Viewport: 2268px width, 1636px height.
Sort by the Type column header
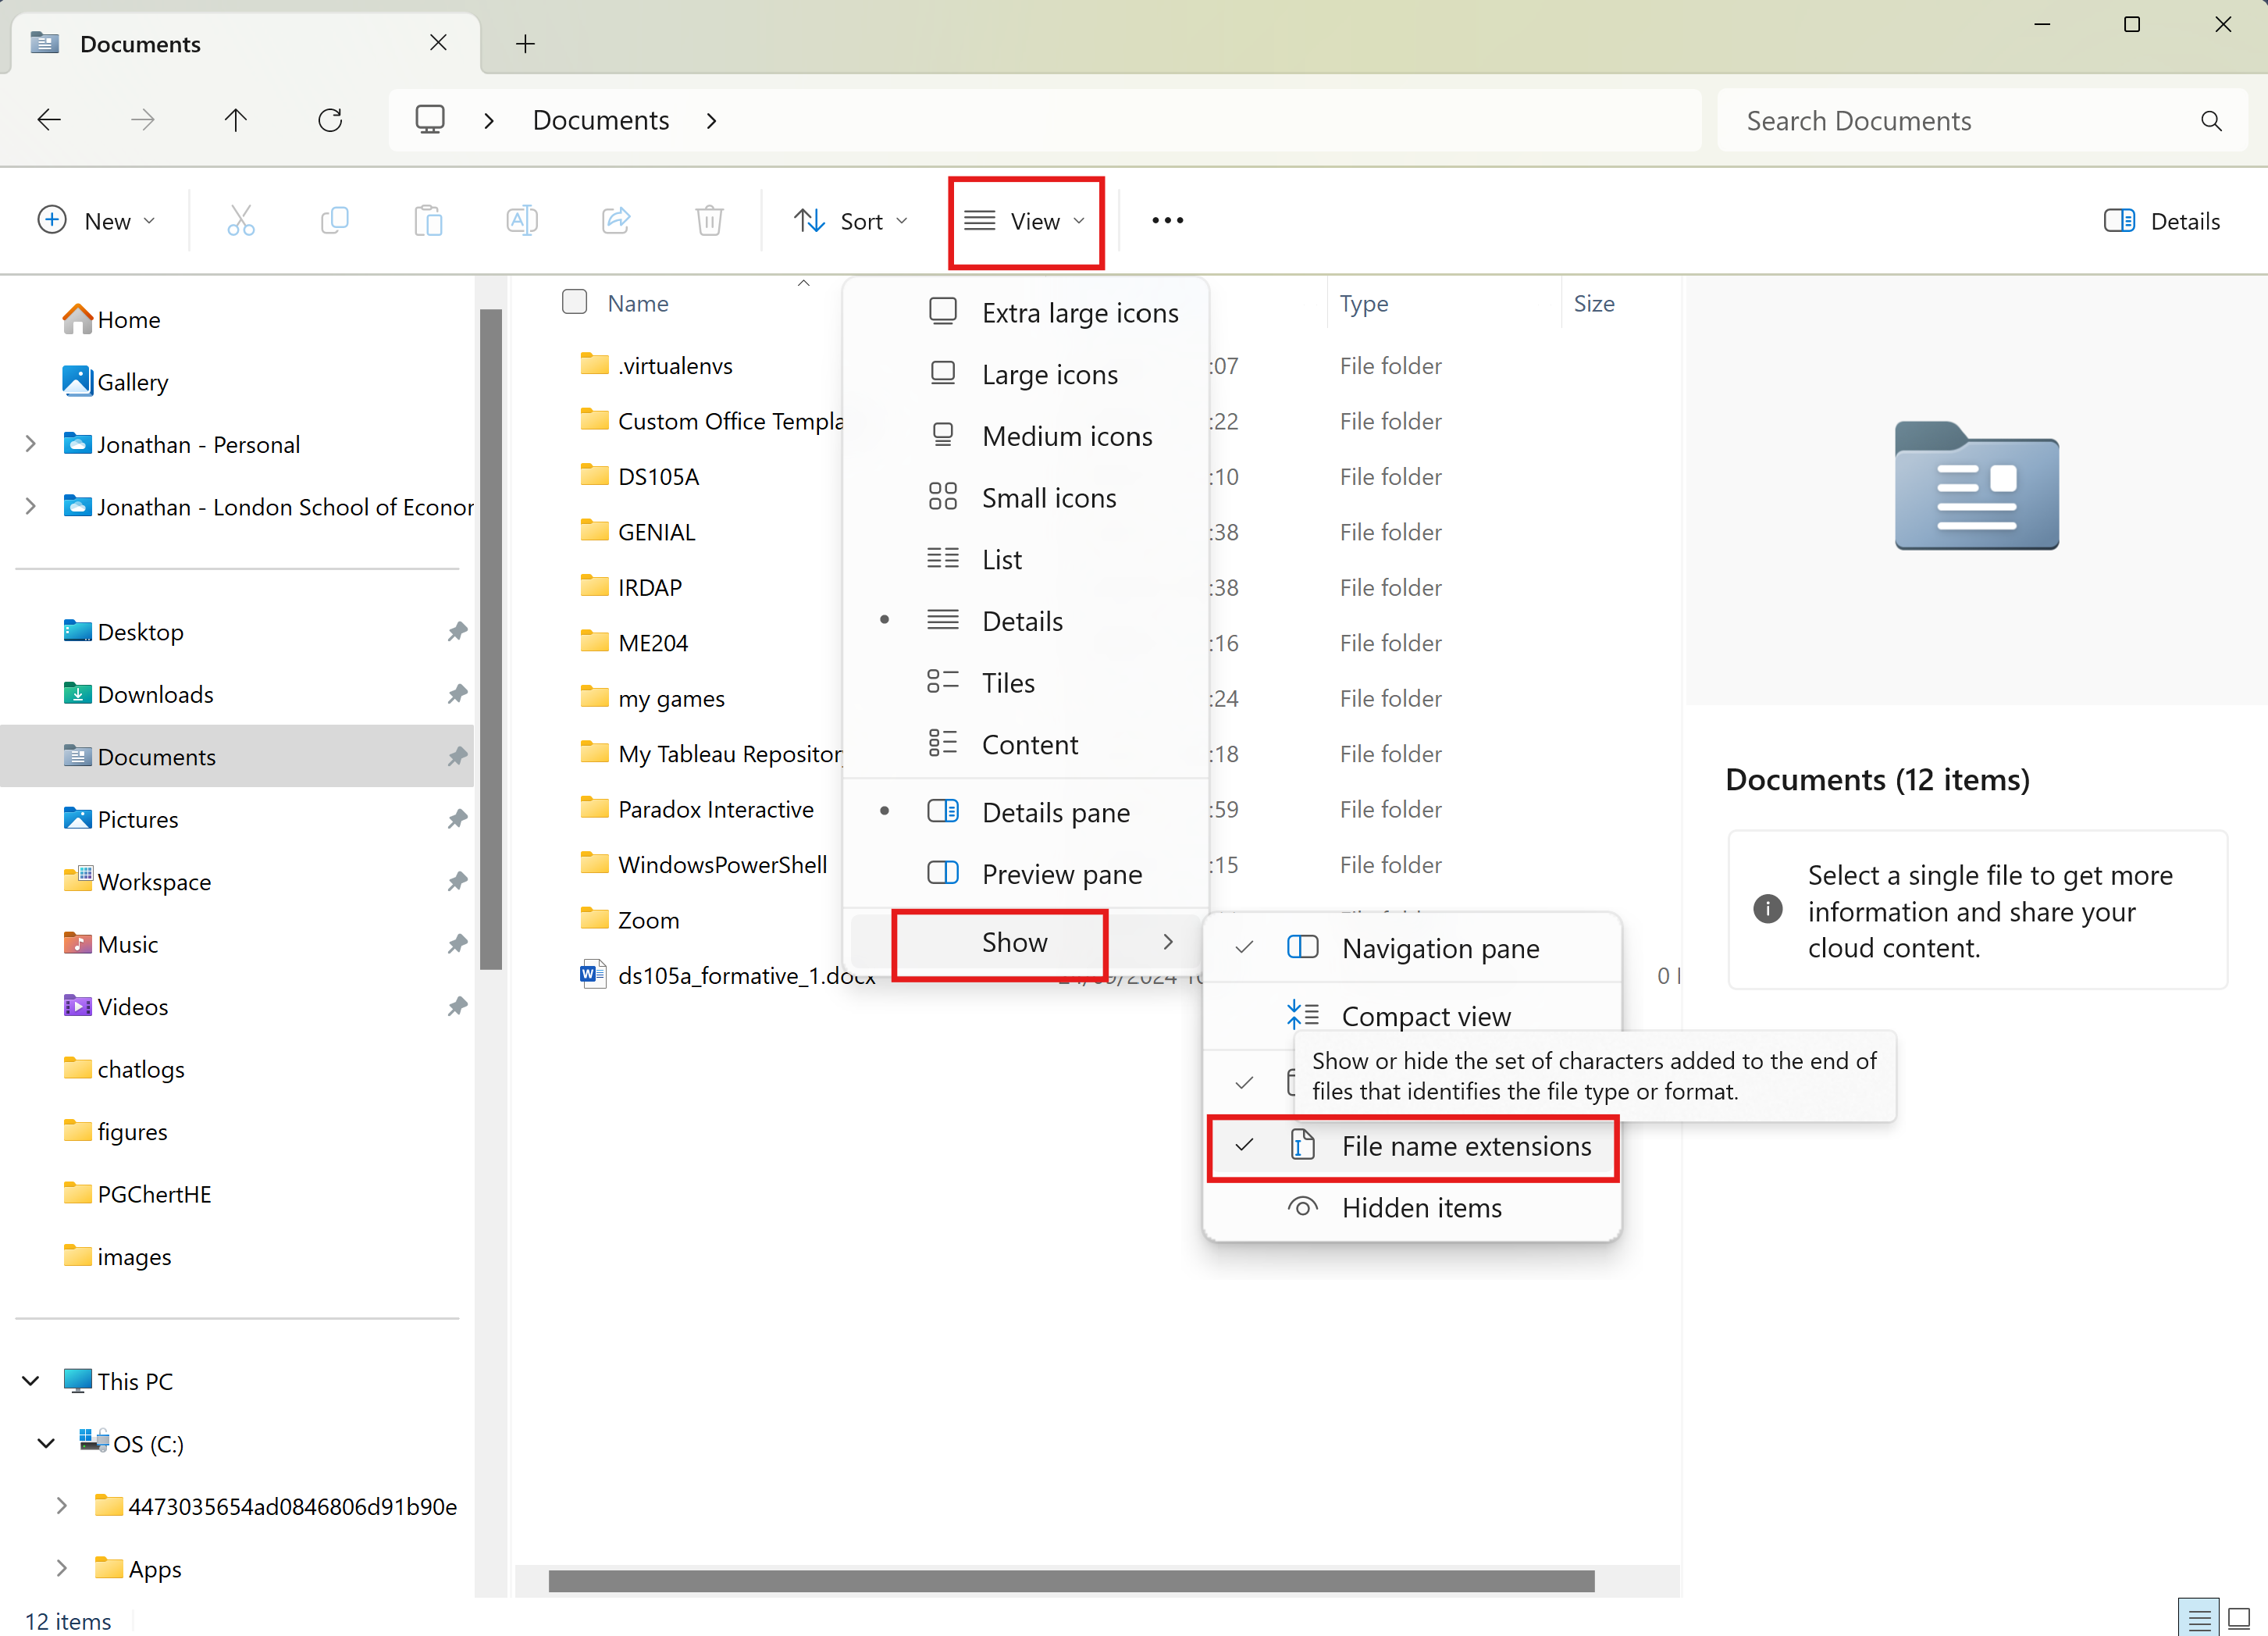point(1364,303)
